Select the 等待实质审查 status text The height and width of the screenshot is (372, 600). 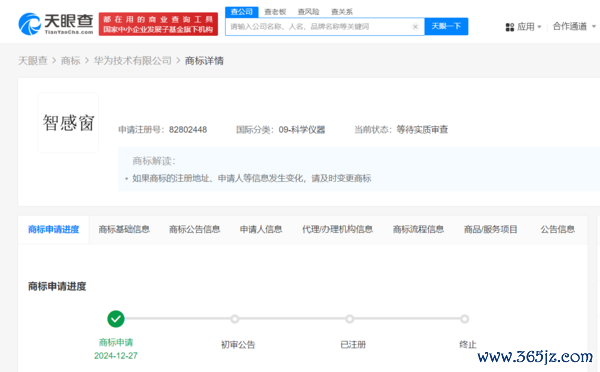tap(422, 130)
